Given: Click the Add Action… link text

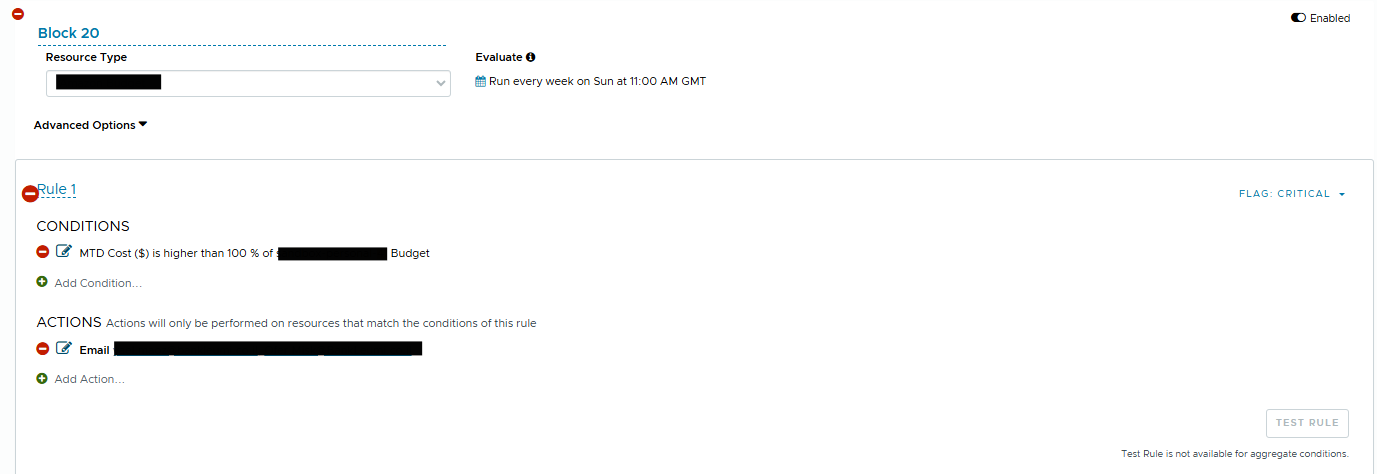Looking at the screenshot, I should coord(90,379).
